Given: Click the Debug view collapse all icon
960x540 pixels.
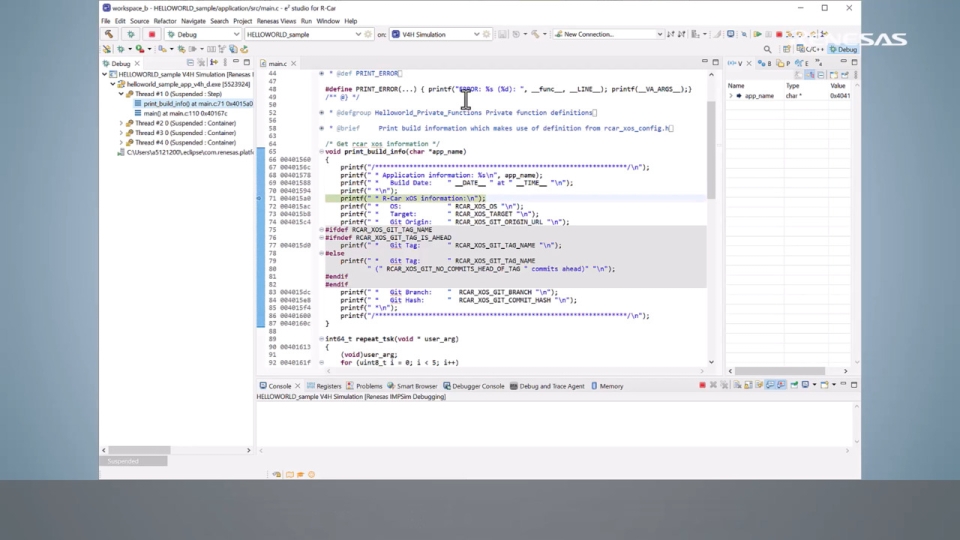Looking at the screenshot, I should click(190, 62).
